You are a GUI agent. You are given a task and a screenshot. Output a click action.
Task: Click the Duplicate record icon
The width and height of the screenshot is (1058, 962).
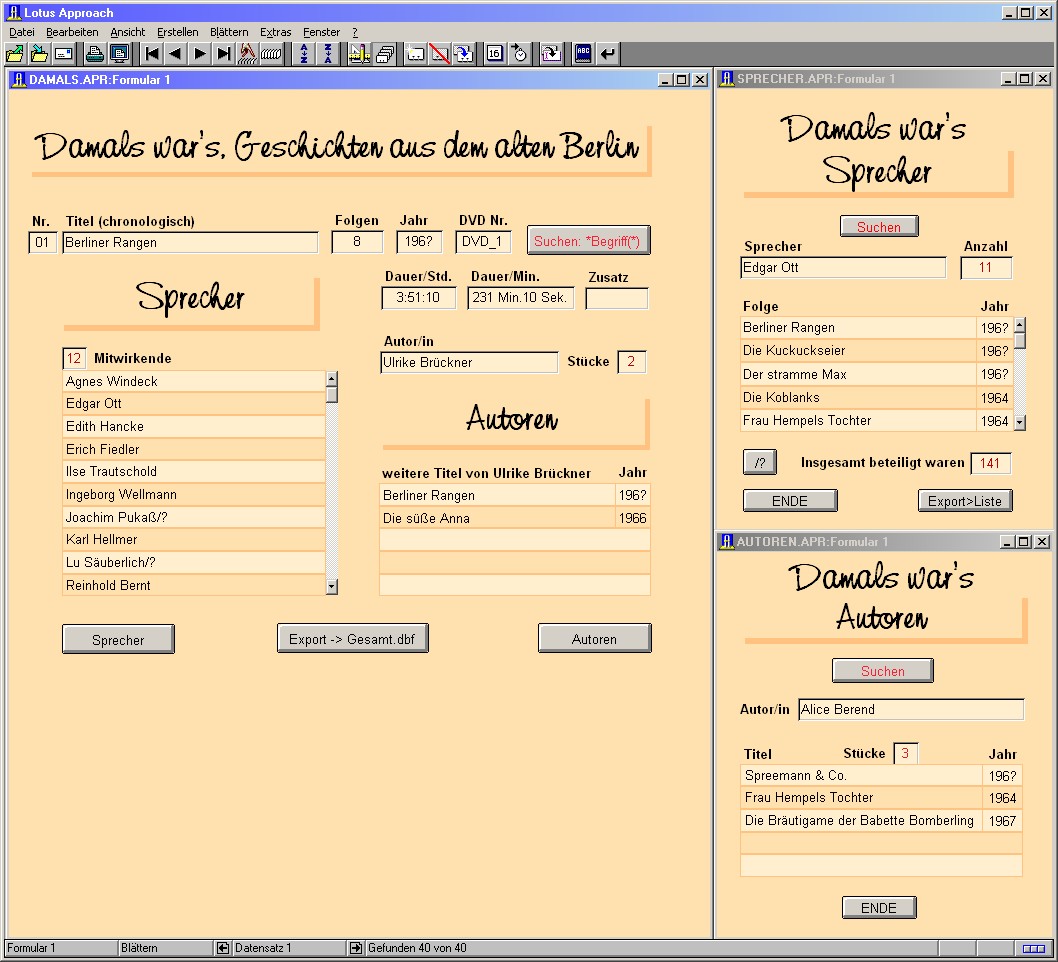click(x=464, y=54)
